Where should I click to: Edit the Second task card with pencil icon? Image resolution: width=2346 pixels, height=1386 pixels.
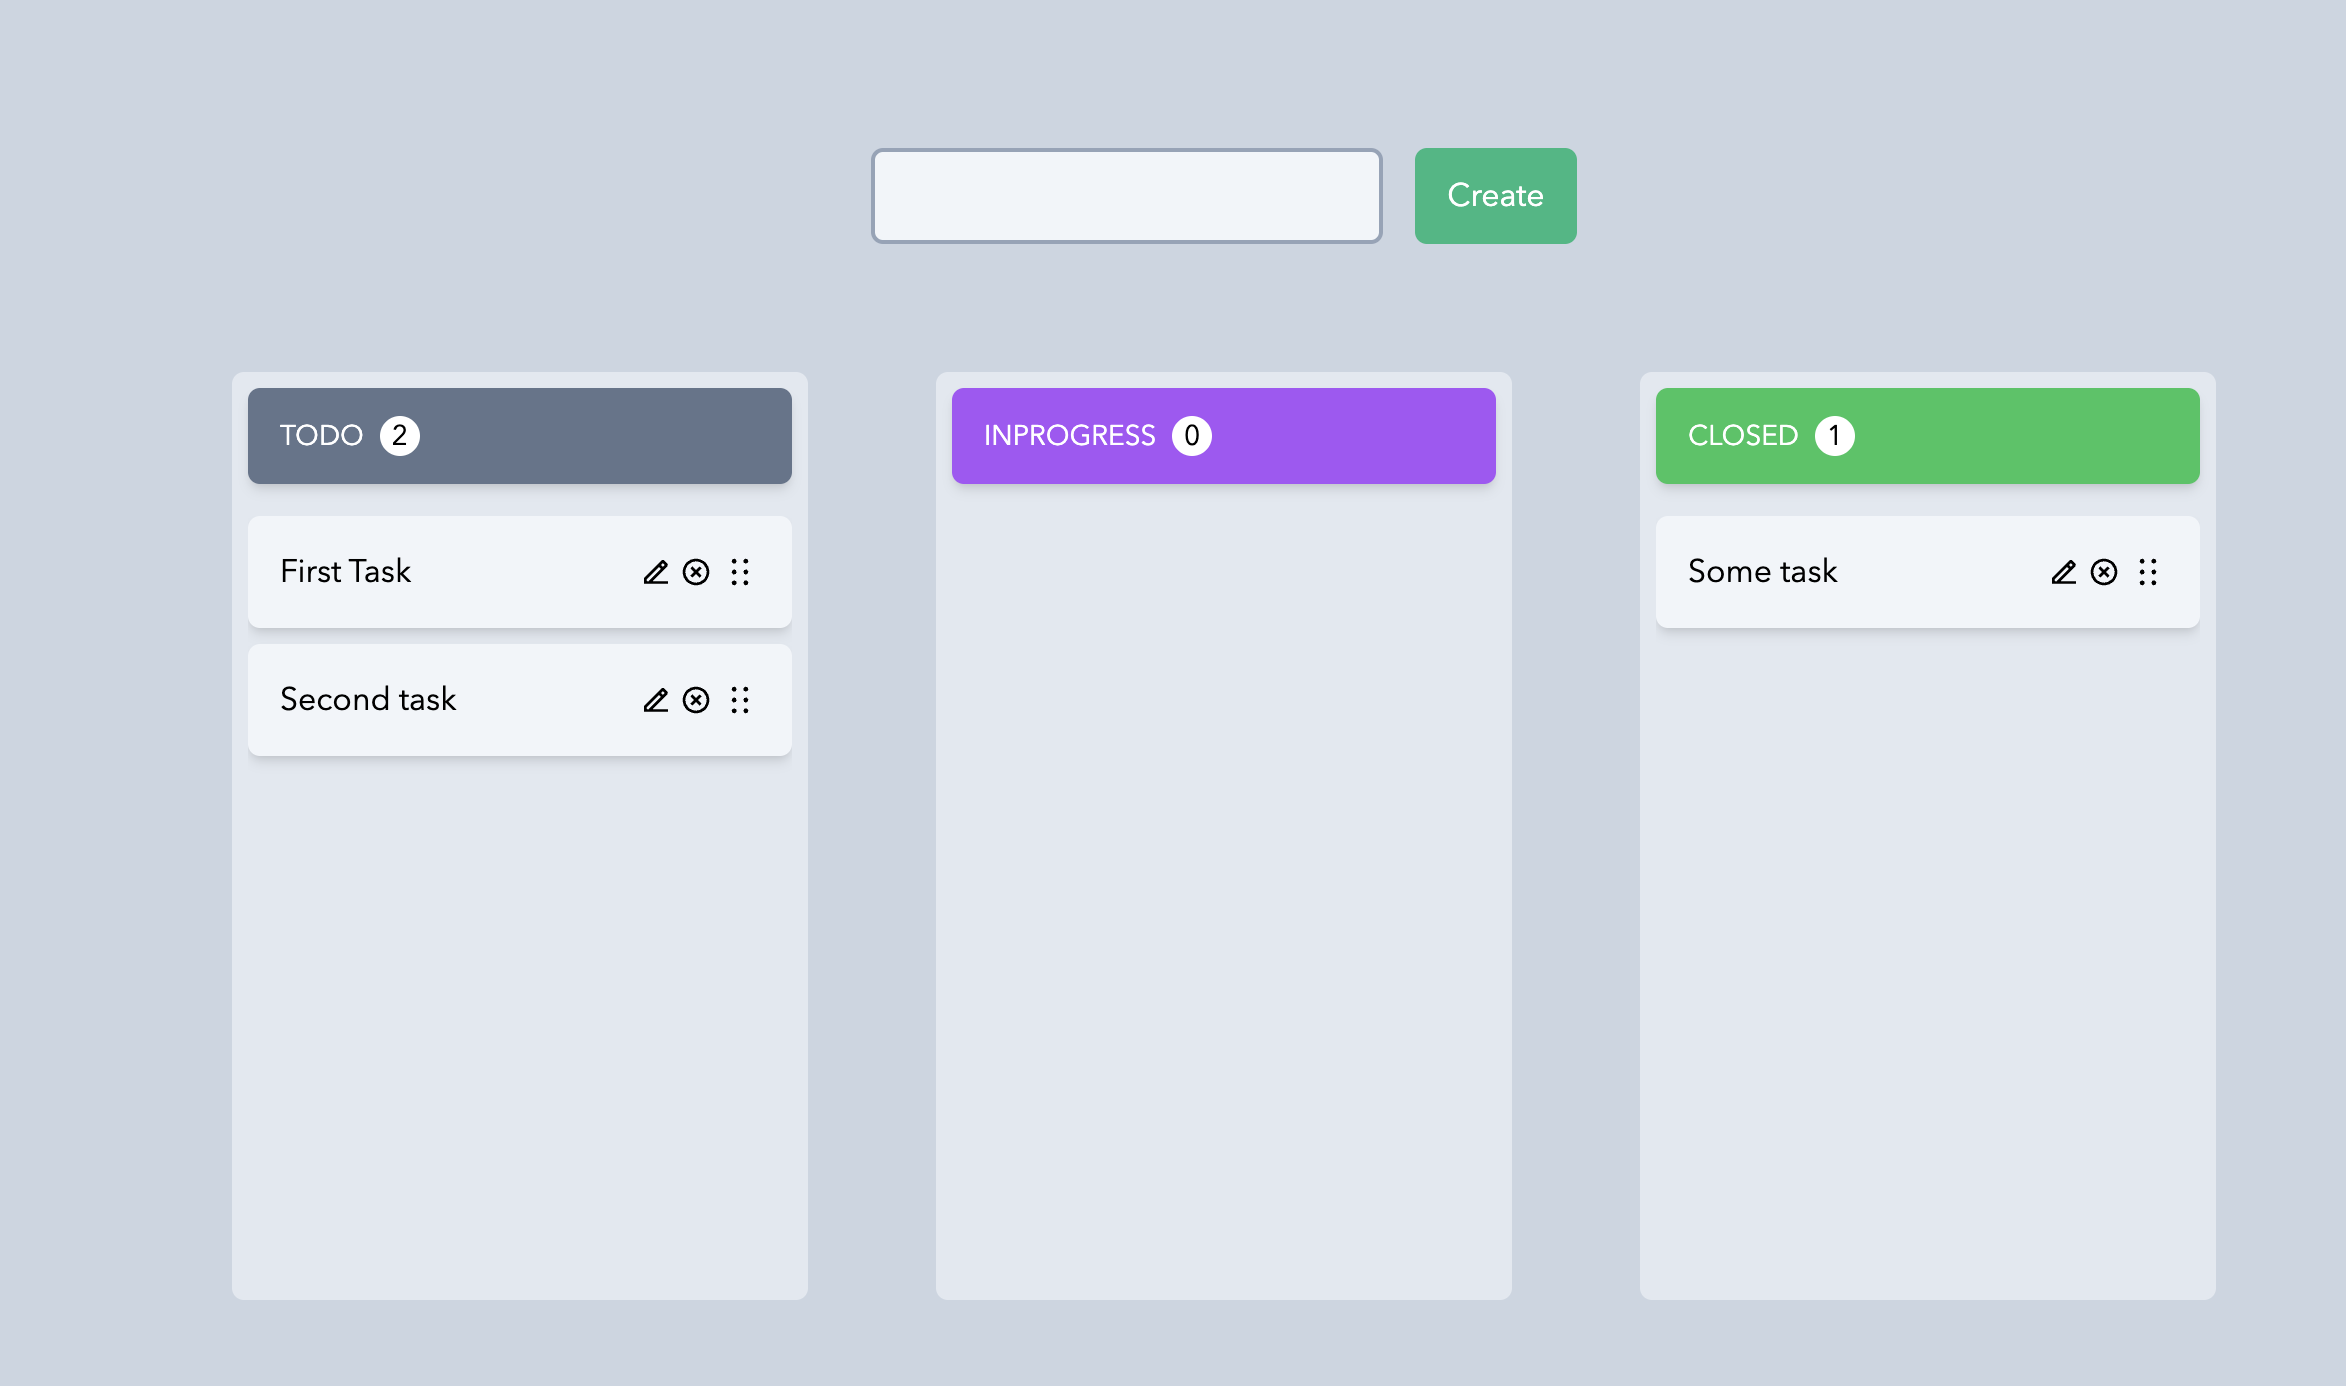click(655, 700)
